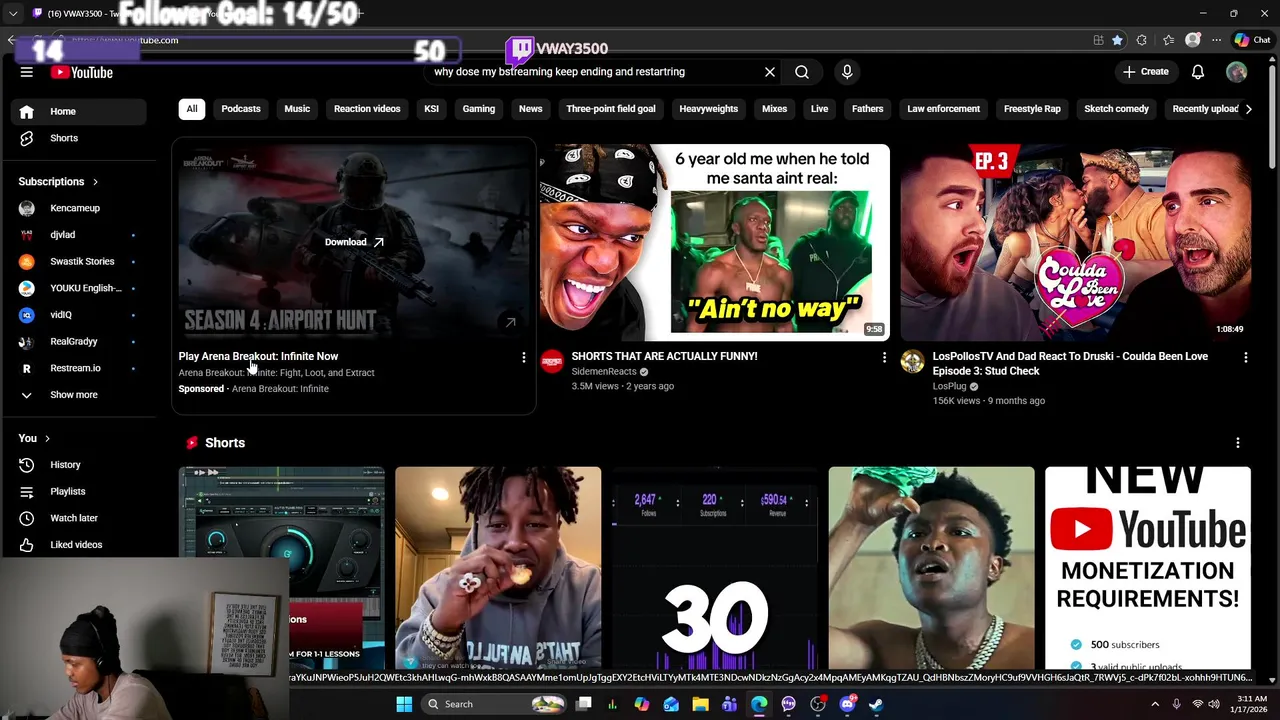
Task: Open Copilot Chat in Edge toolbar
Action: (1251, 40)
